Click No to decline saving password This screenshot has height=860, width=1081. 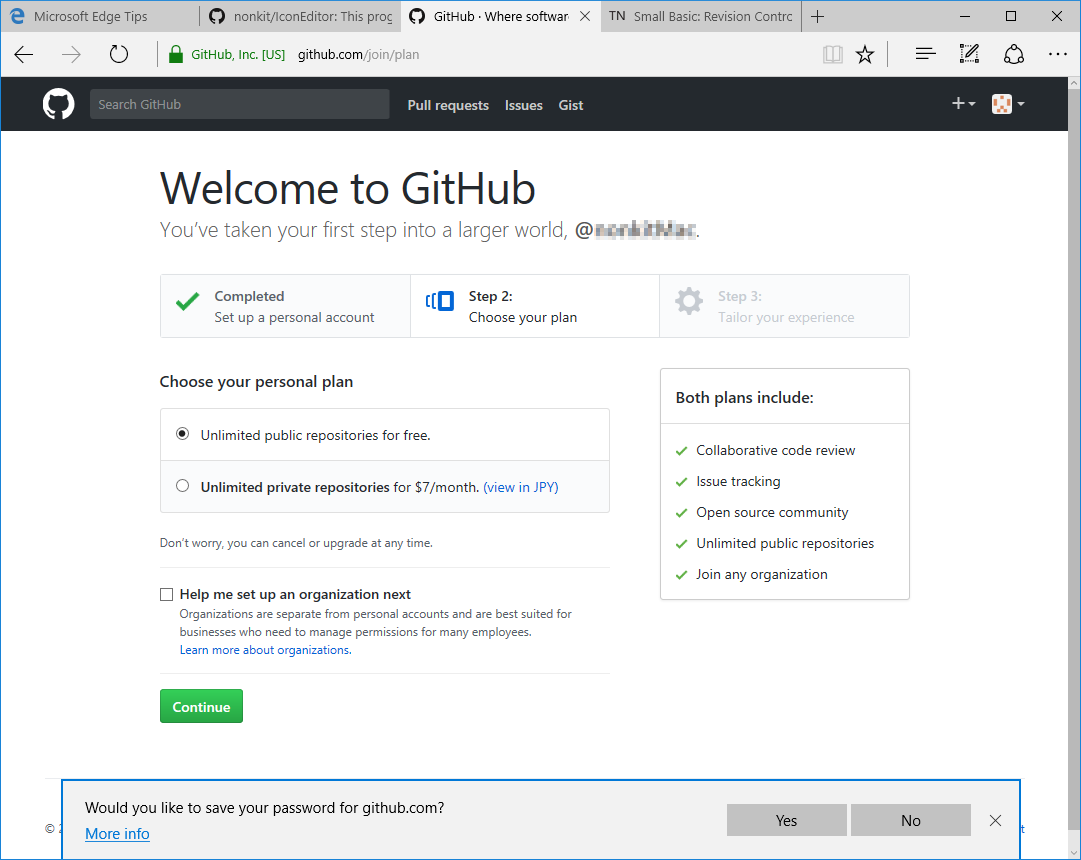911,820
